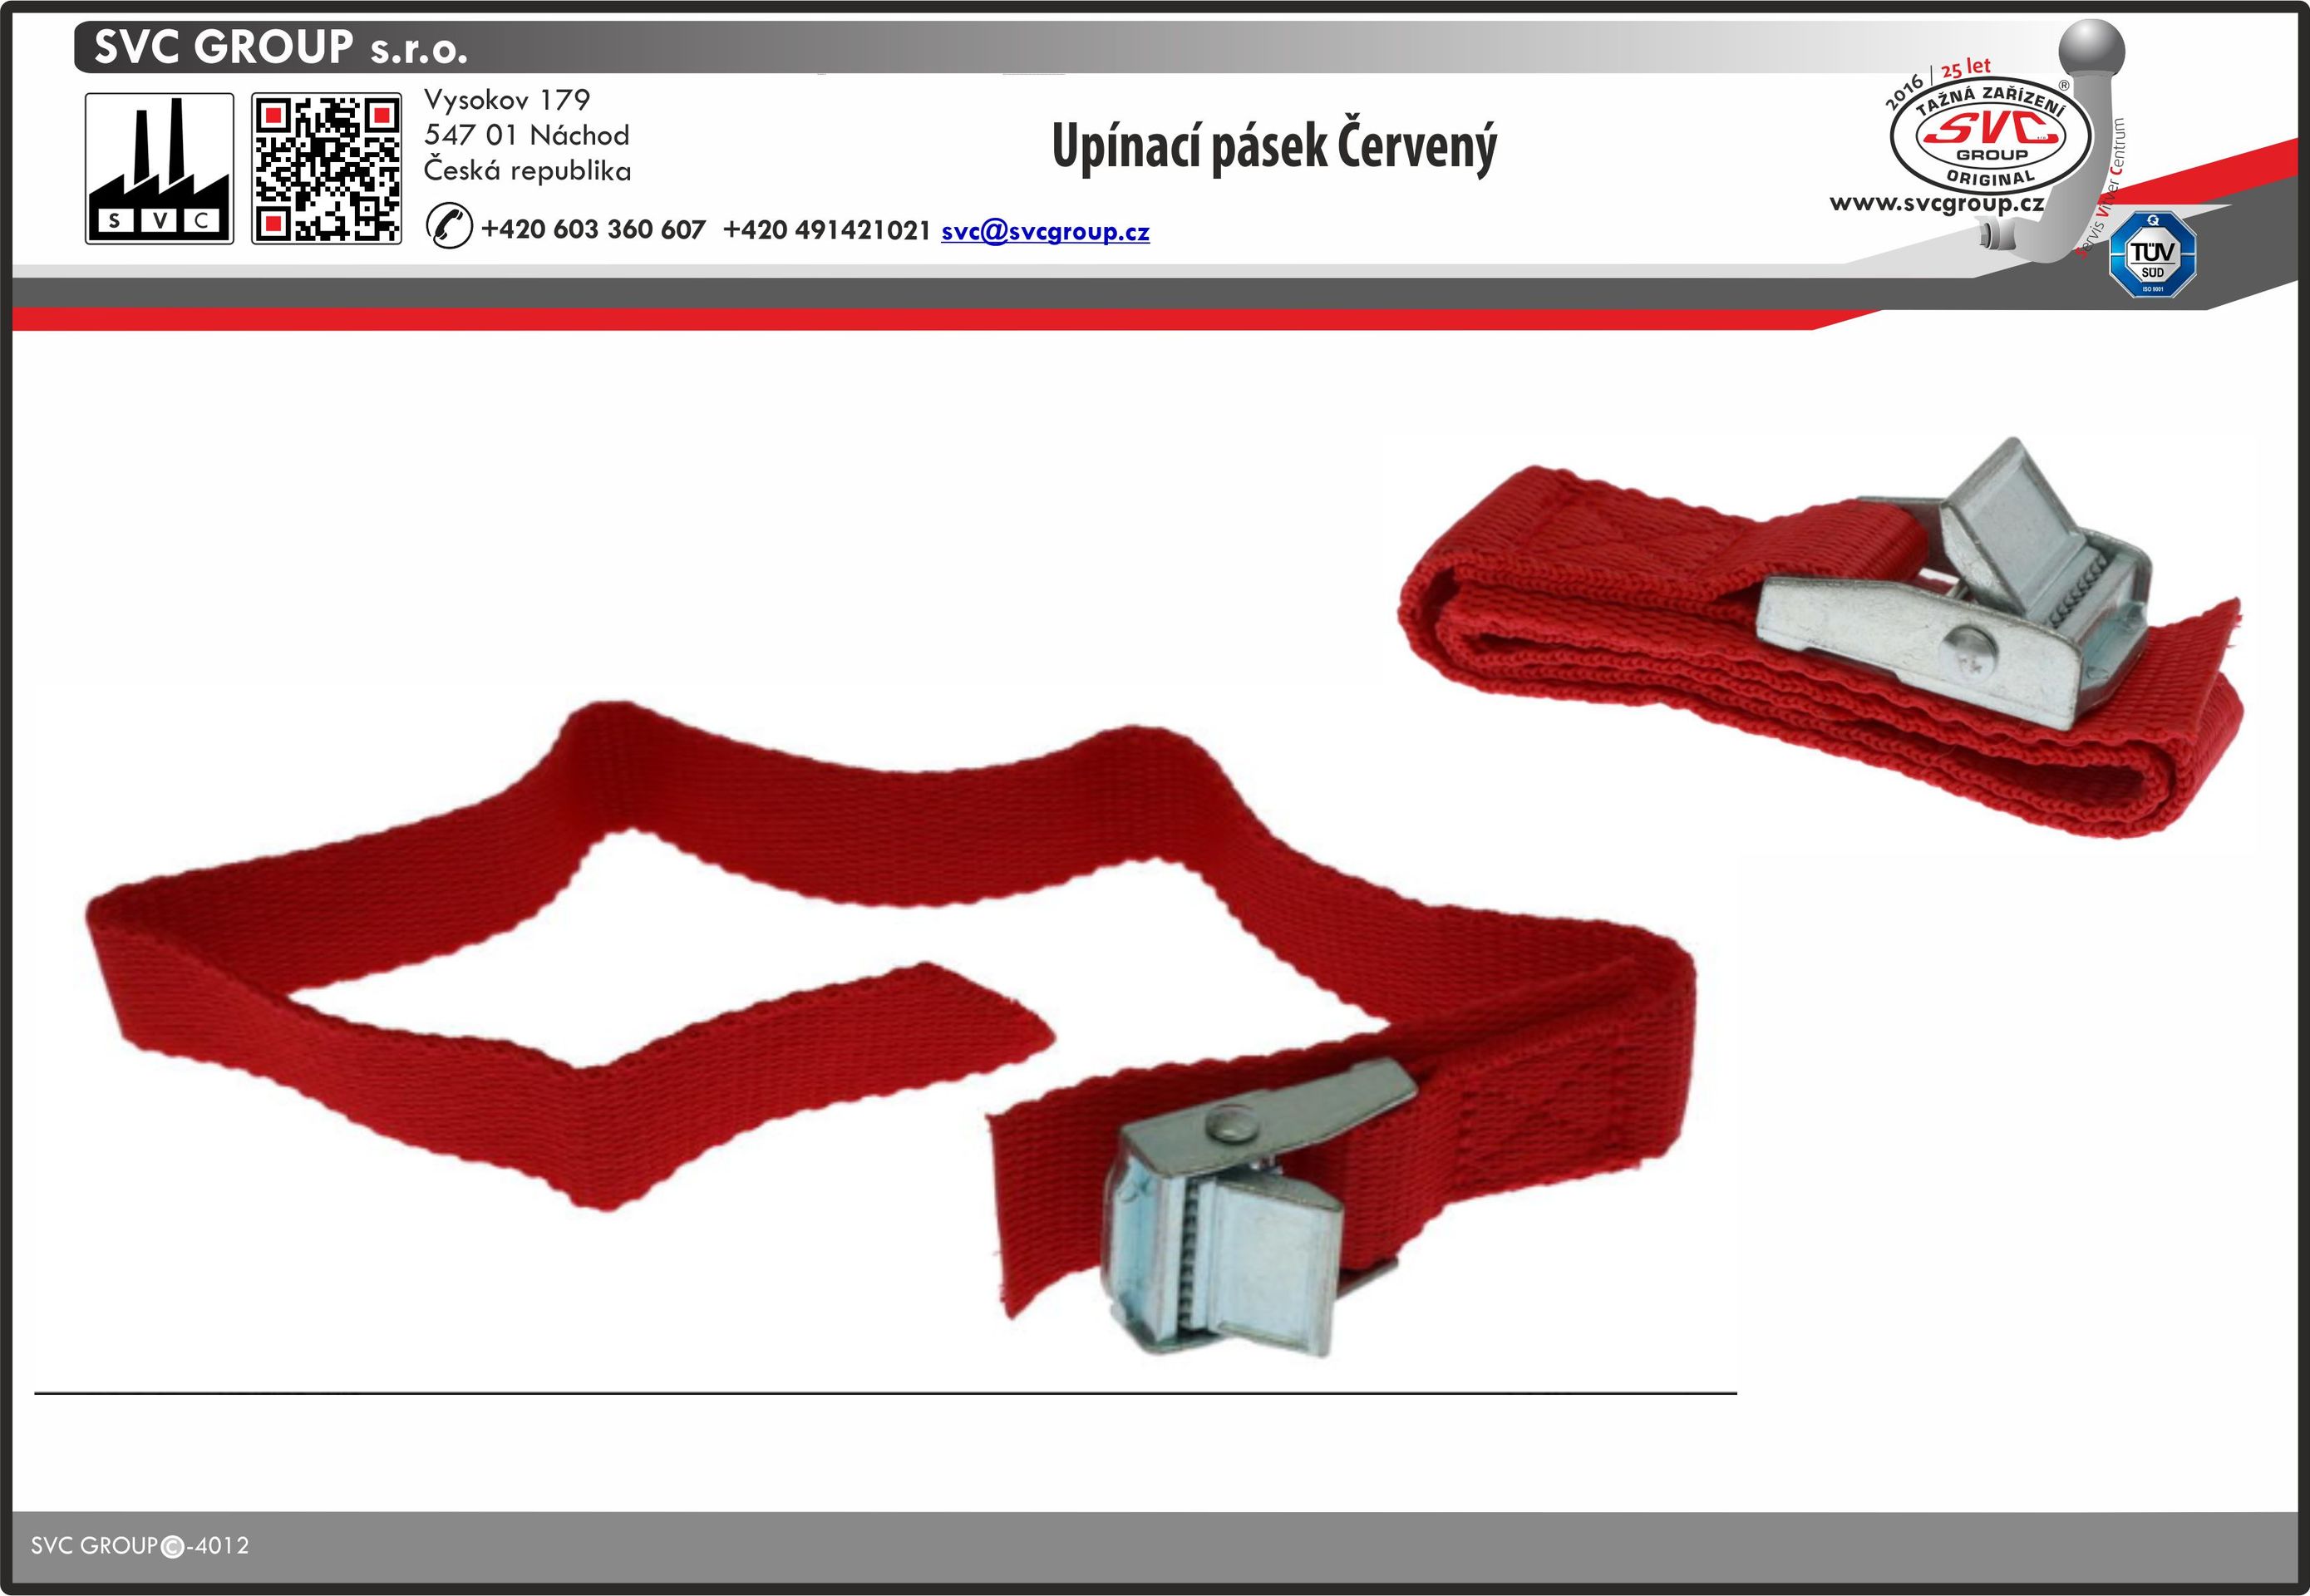Click the telephone handset icon
2310x1596 pixels.
[449, 225]
